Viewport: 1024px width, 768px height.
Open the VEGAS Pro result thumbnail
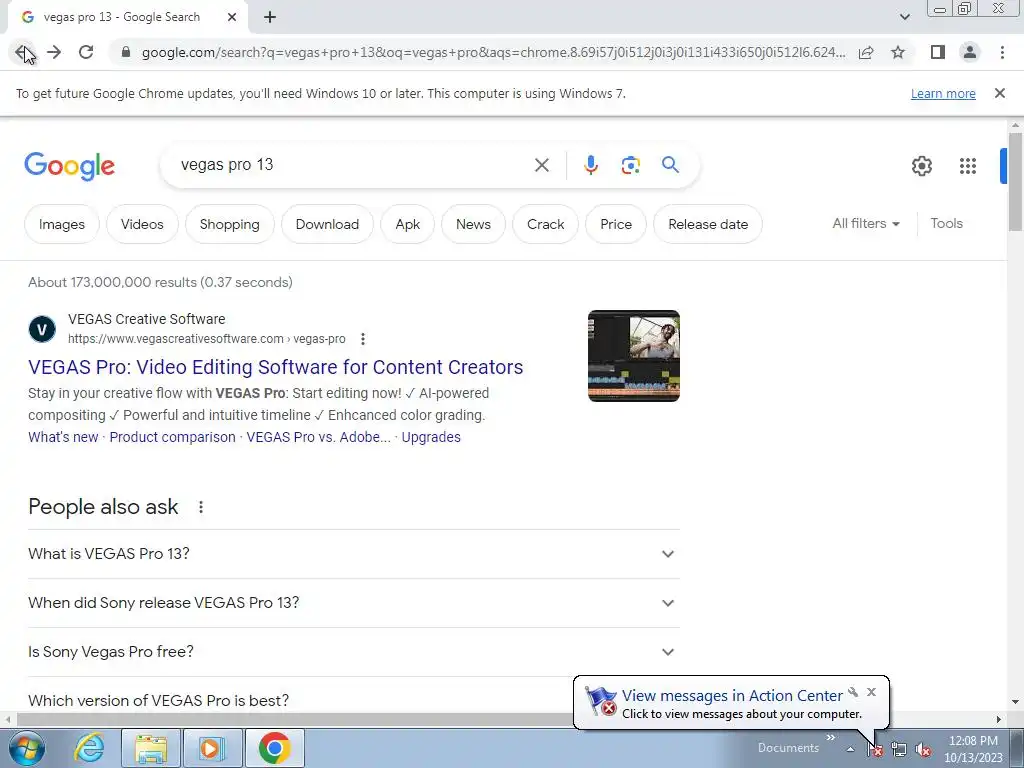(x=633, y=356)
